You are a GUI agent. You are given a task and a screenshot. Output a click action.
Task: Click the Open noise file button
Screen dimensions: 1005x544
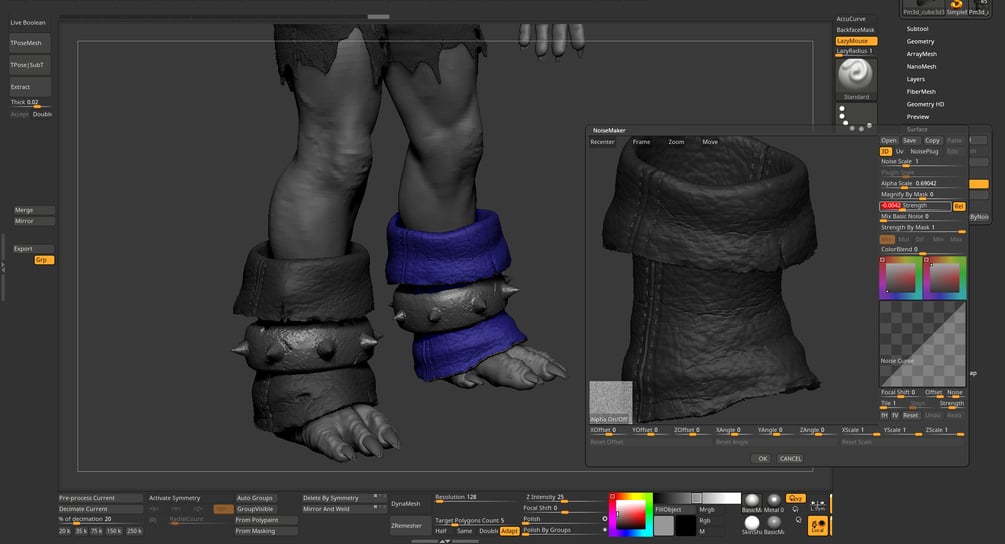tap(888, 140)
